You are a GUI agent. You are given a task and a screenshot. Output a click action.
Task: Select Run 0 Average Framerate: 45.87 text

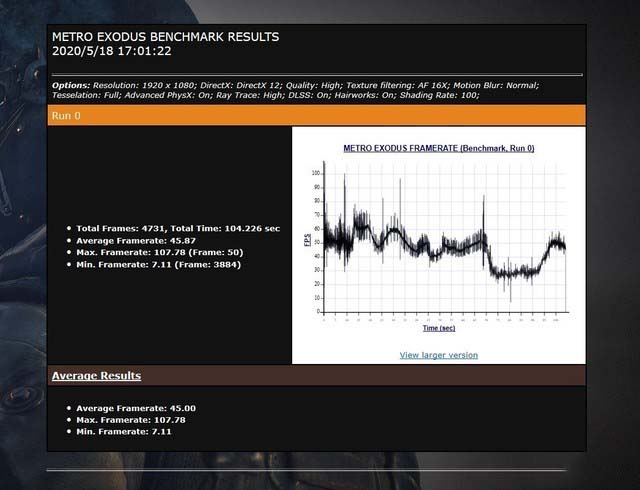(x=136, y=241)
